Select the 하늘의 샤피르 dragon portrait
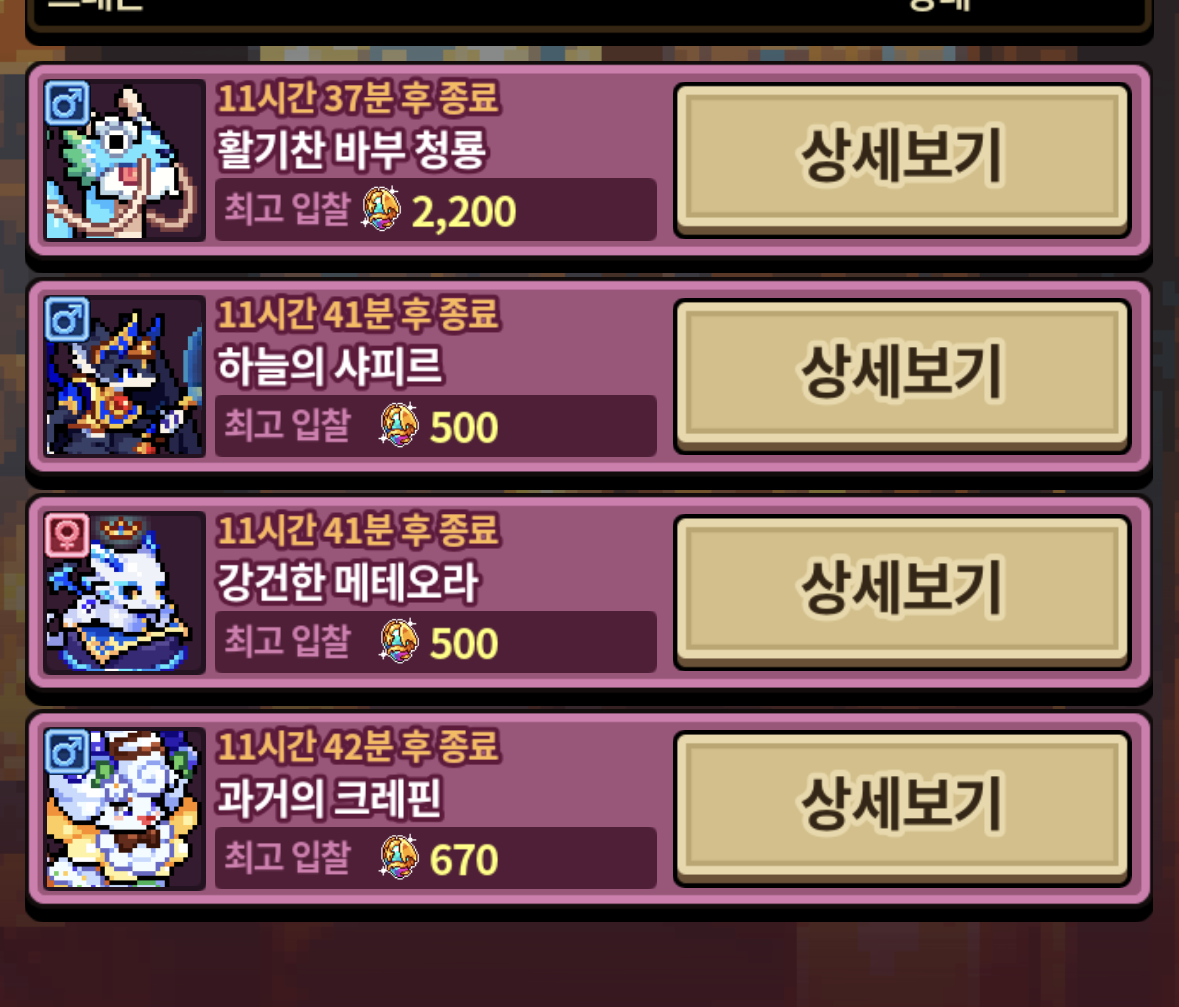The image size is (1179, 1007). click(125, 376)
